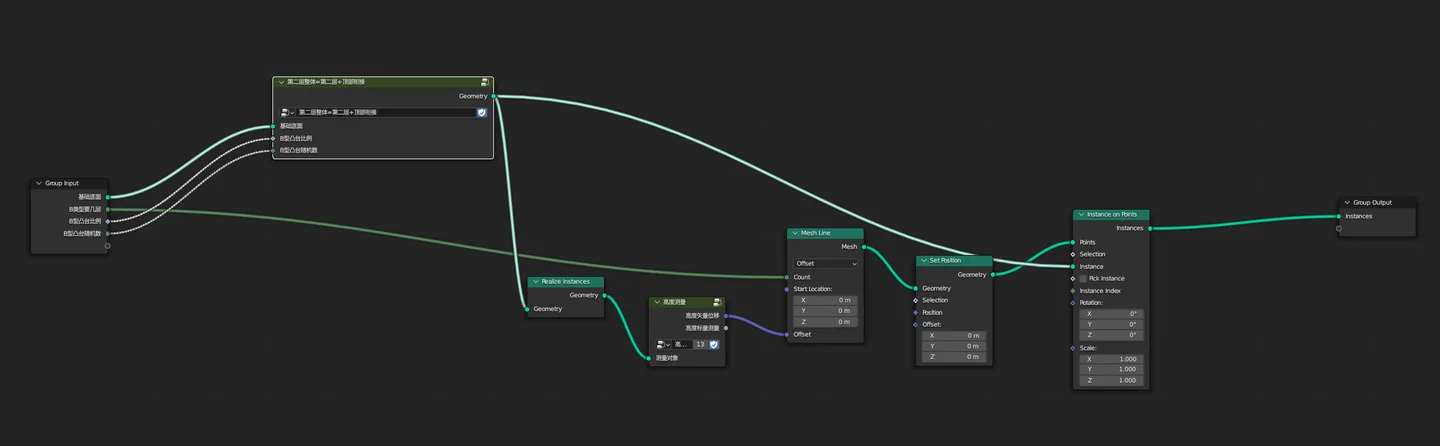Click Set Position Offset X field

pos(954,336)
